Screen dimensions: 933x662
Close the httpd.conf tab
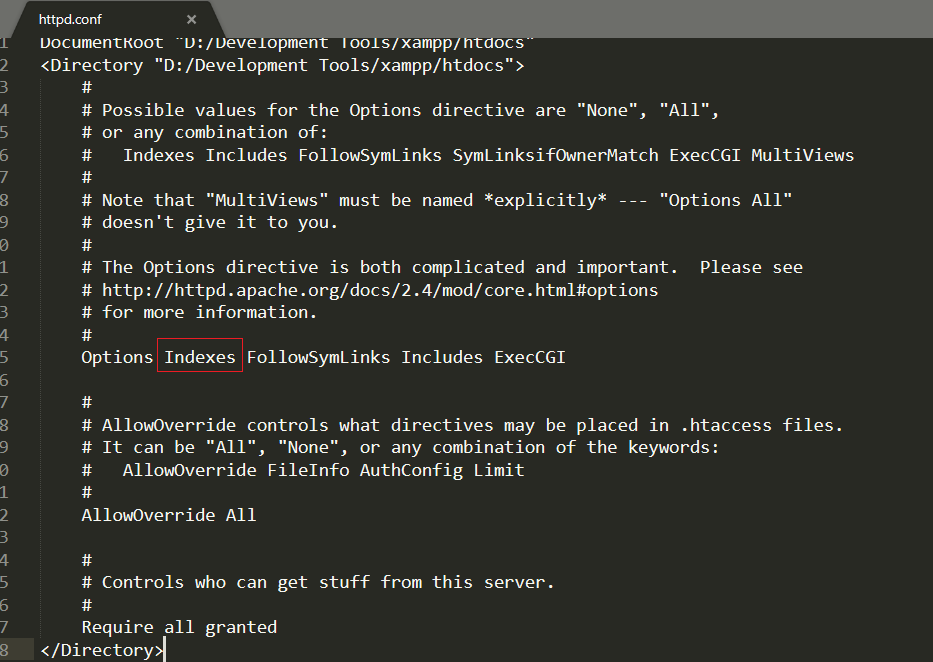point(191,19)
